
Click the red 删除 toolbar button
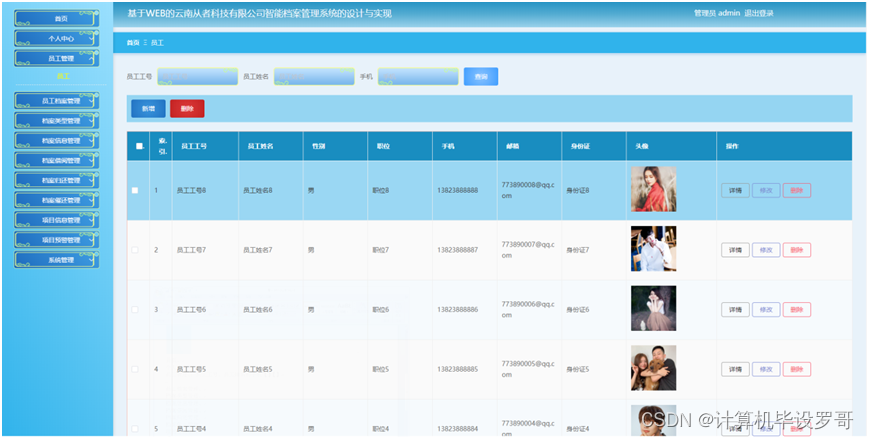[x=187, y=109]
